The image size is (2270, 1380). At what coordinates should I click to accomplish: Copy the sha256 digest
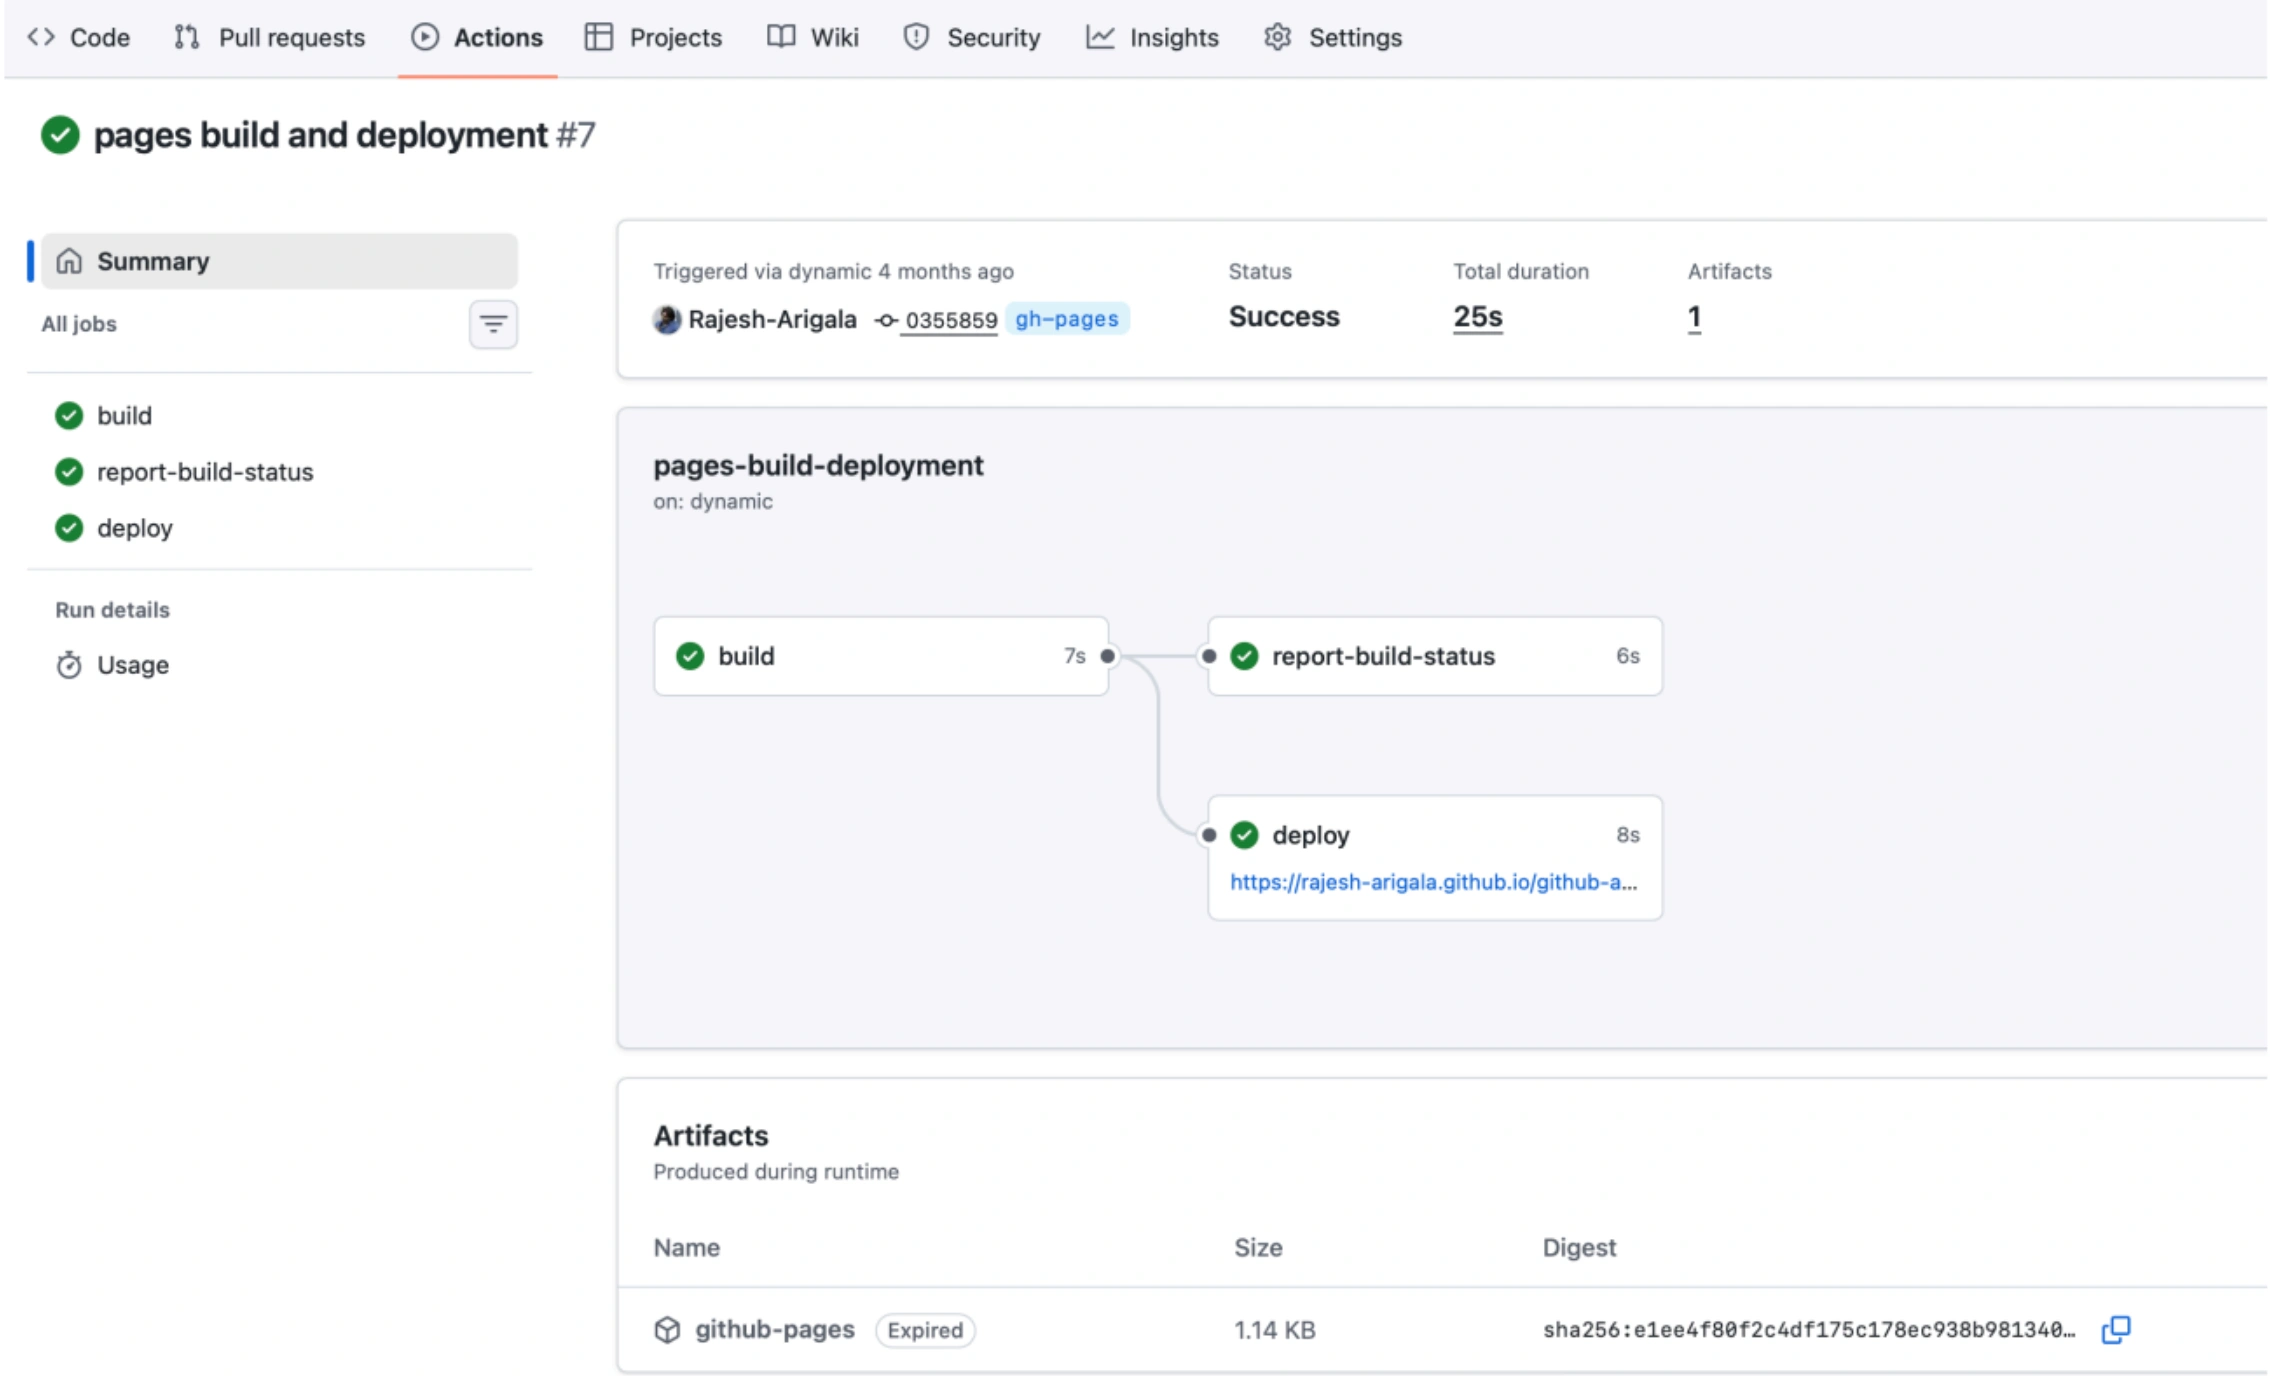(x=2116, y=1329)
